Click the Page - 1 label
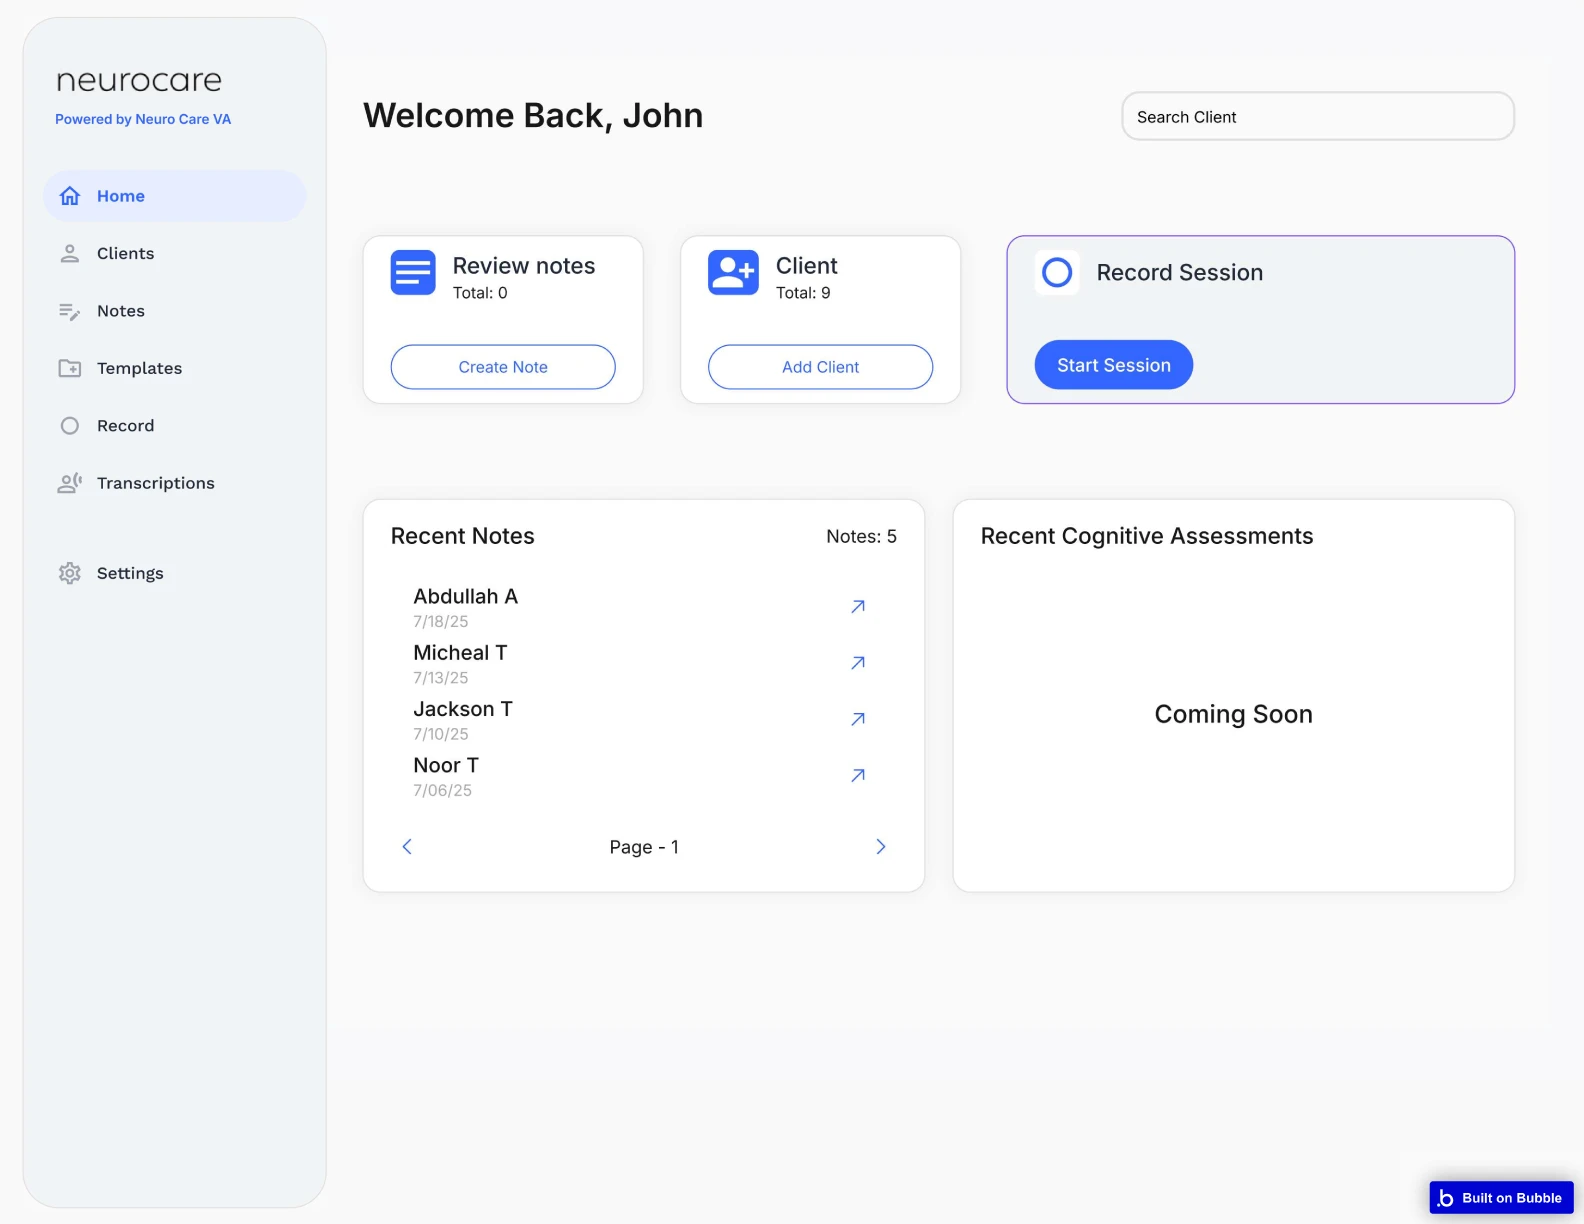 (x=644, y=847)
